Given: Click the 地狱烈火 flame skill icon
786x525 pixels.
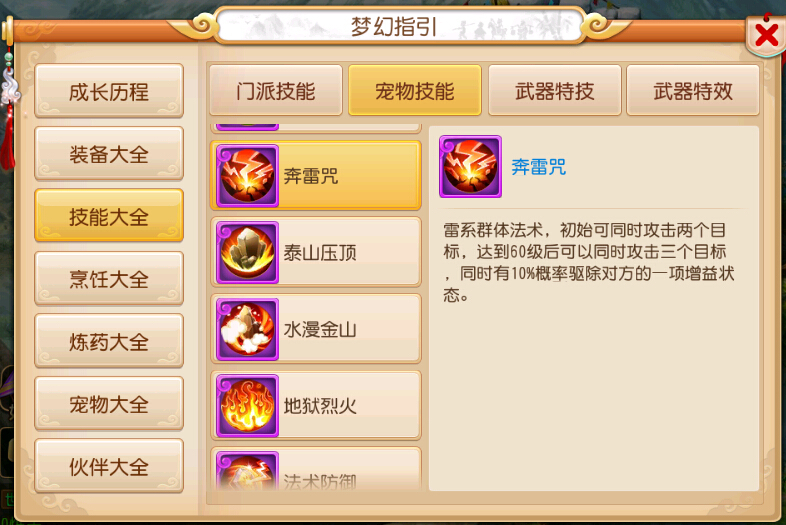Looking at the screenshot, I should pyautogui.click(x=247, y=406).
